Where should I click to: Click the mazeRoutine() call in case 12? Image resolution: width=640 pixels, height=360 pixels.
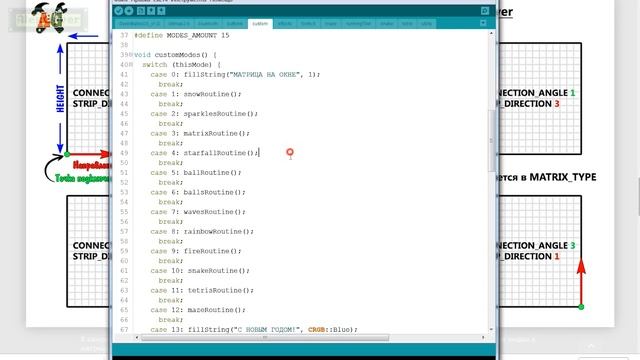point(216,310)
